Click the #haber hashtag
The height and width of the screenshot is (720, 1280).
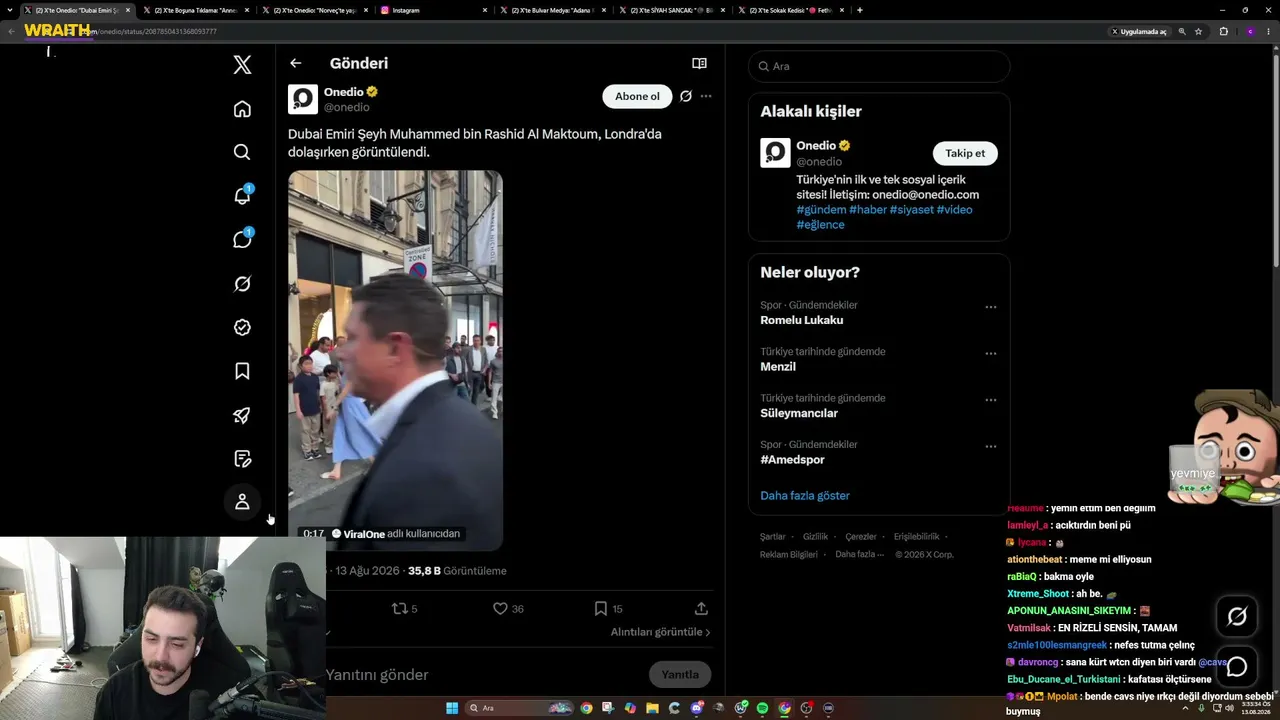click(x=867, y=210)
